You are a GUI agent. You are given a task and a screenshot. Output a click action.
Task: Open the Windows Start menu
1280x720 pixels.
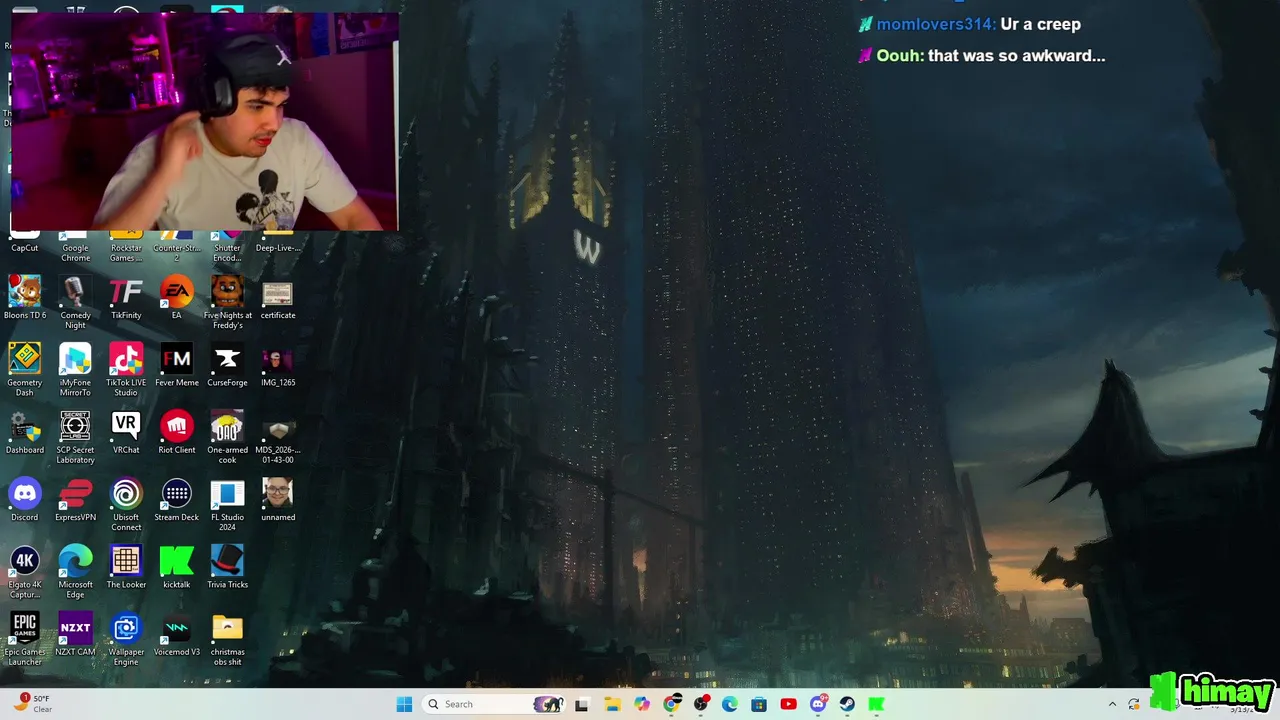point(404,704)
